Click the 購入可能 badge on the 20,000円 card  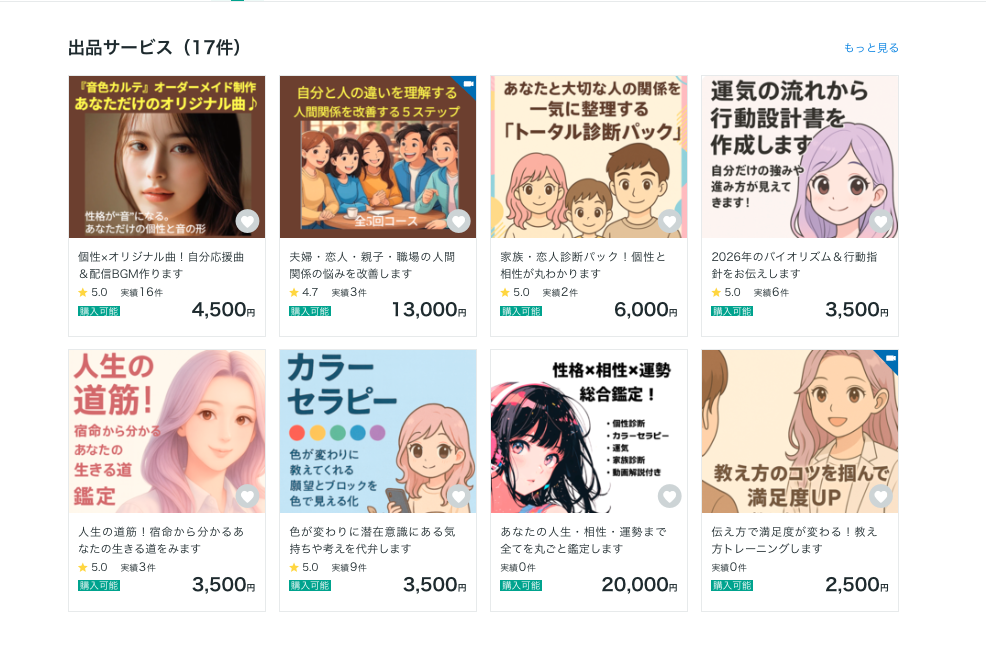[520, 586]
